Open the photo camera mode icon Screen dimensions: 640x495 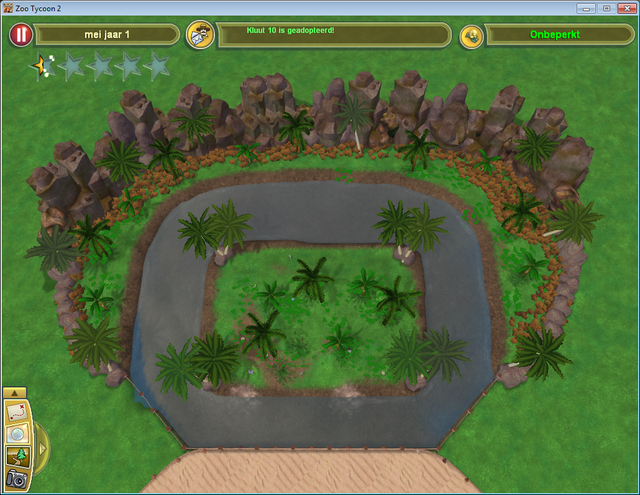point(16,479)
